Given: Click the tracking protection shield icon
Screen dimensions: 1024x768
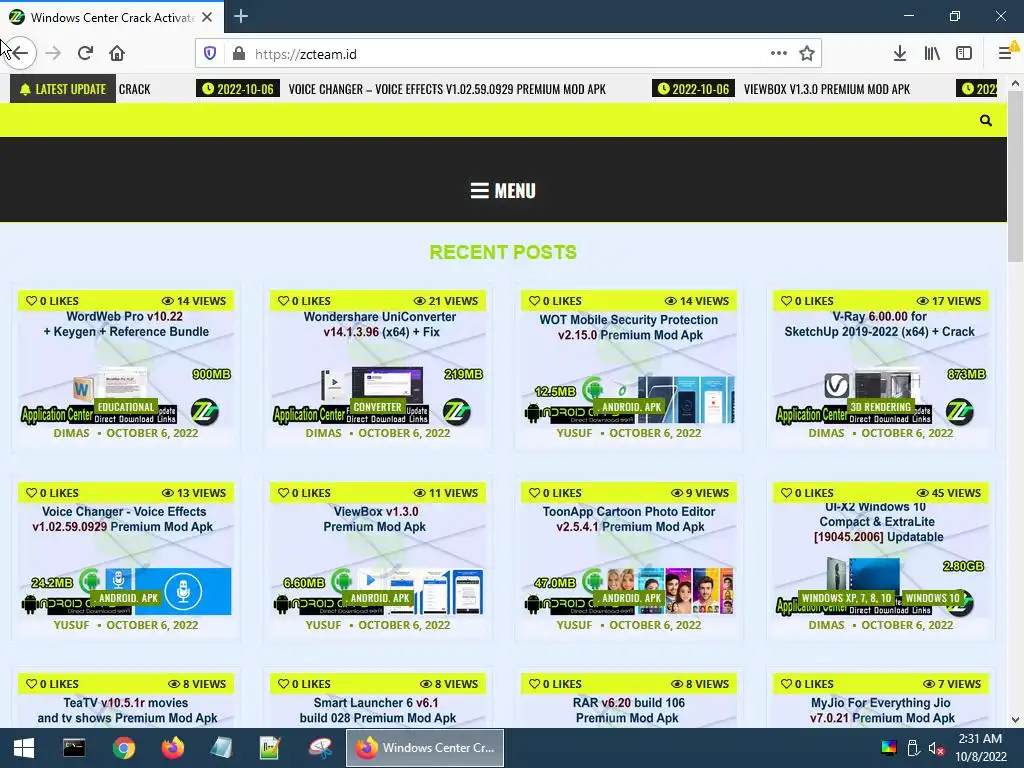Looking at the screenshot, I should 210,54.
